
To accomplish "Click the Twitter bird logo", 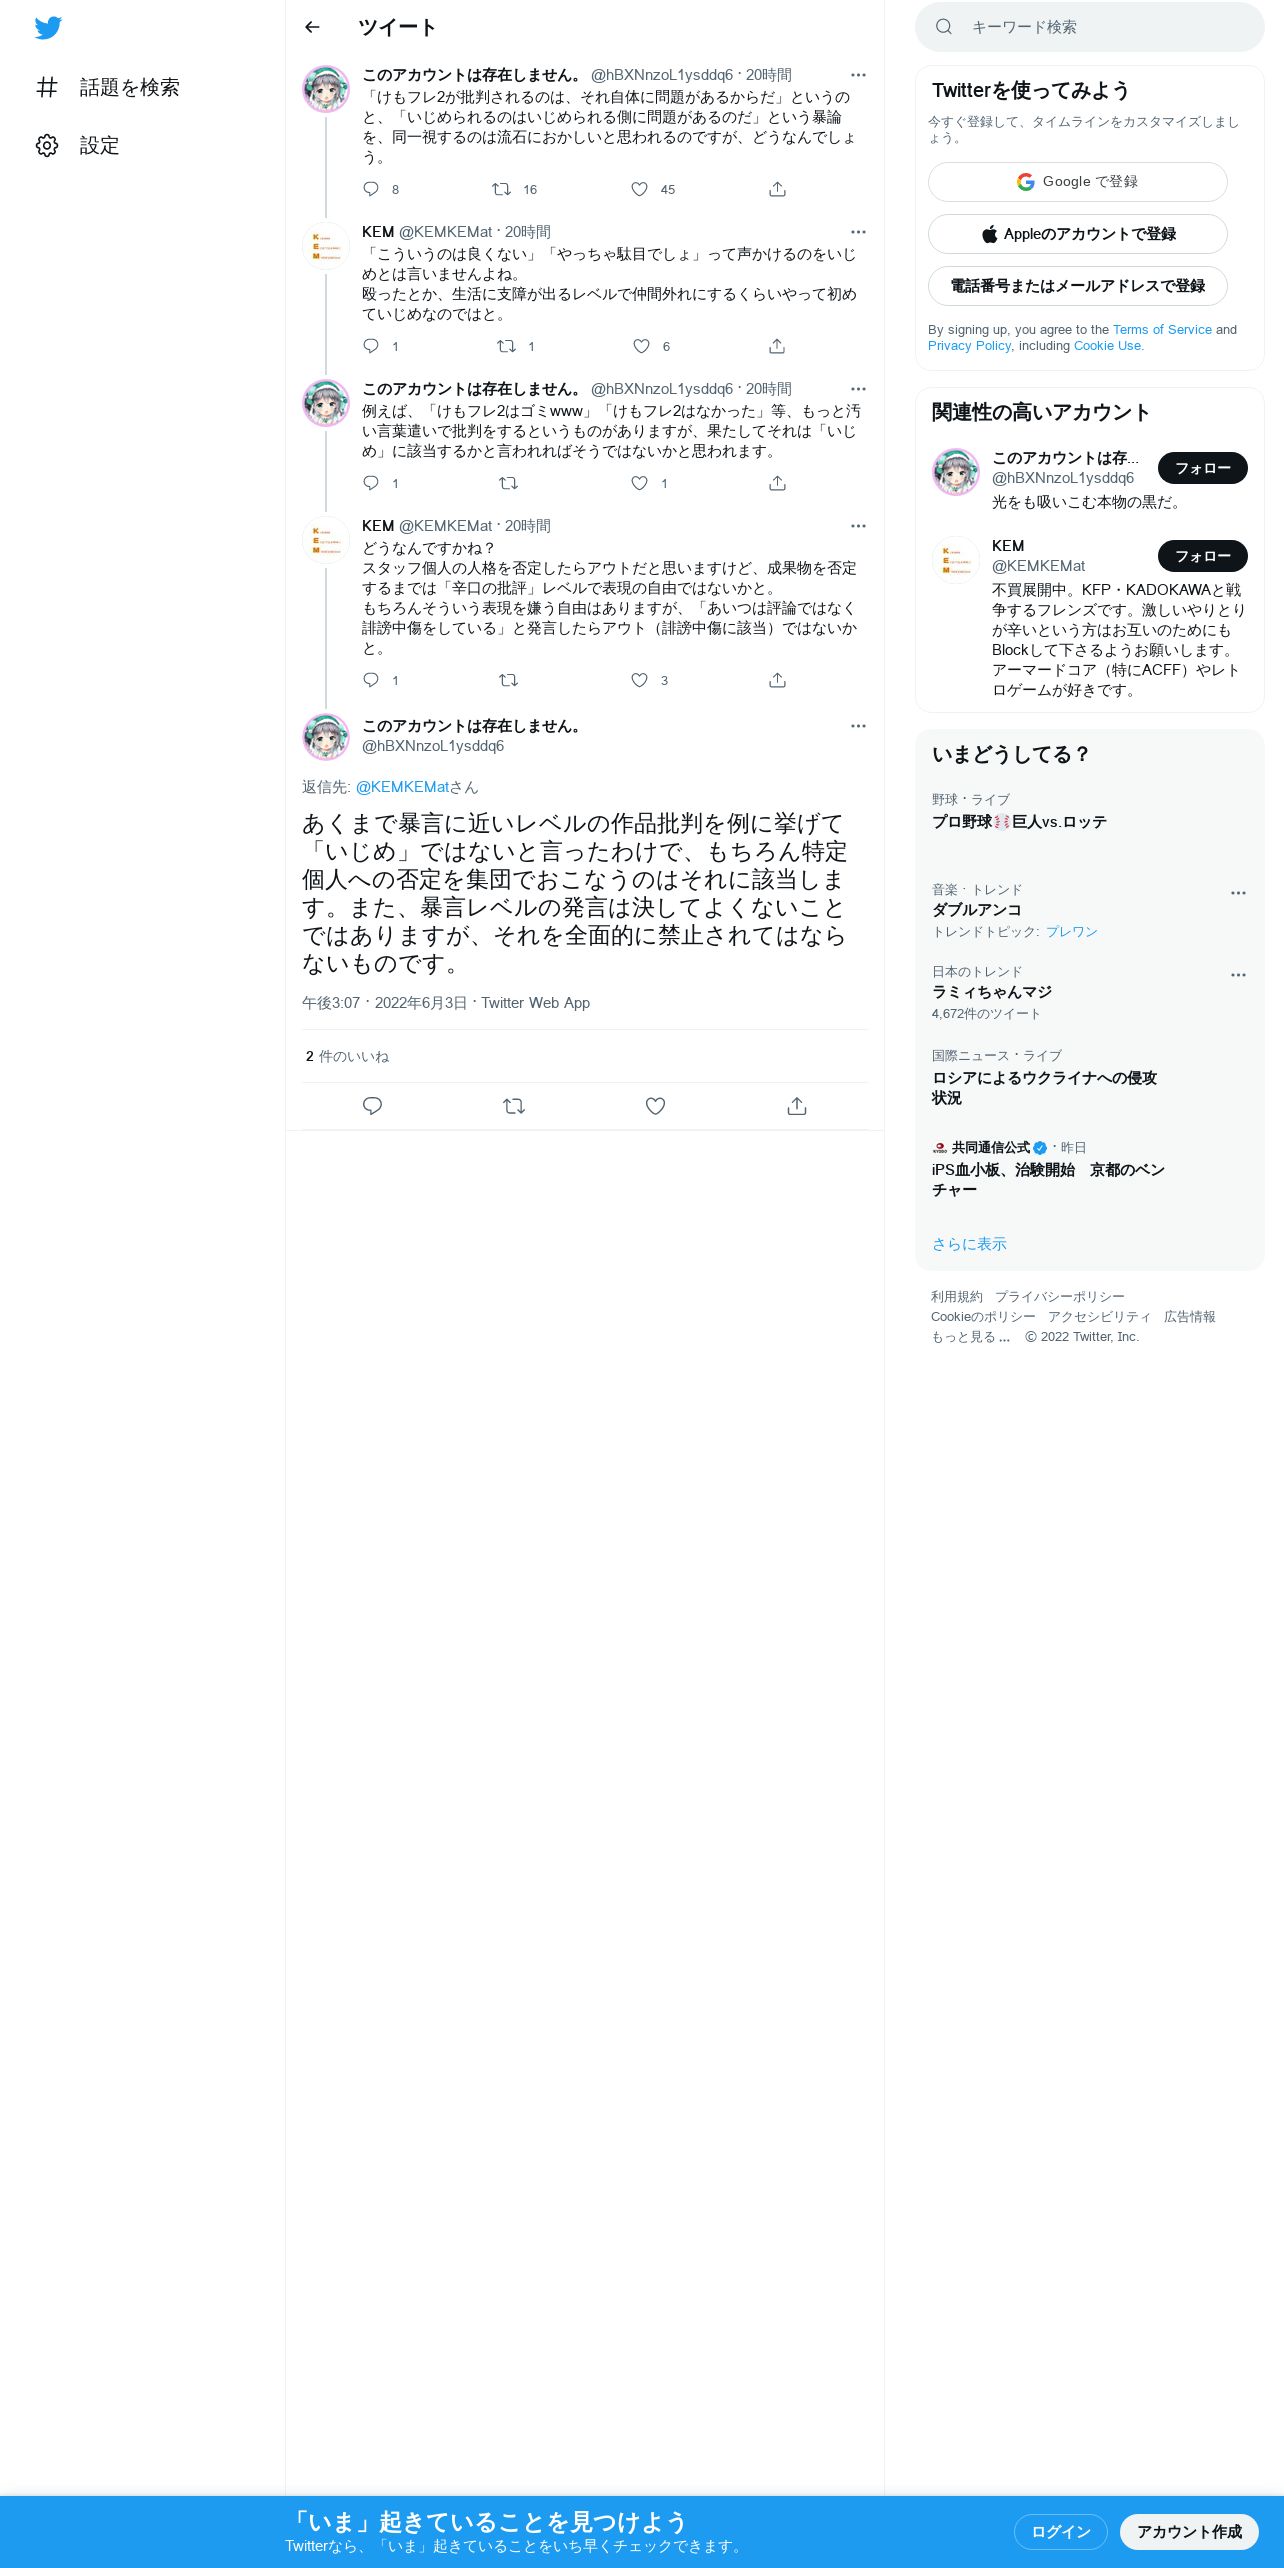I will click(x=48, y=27).
